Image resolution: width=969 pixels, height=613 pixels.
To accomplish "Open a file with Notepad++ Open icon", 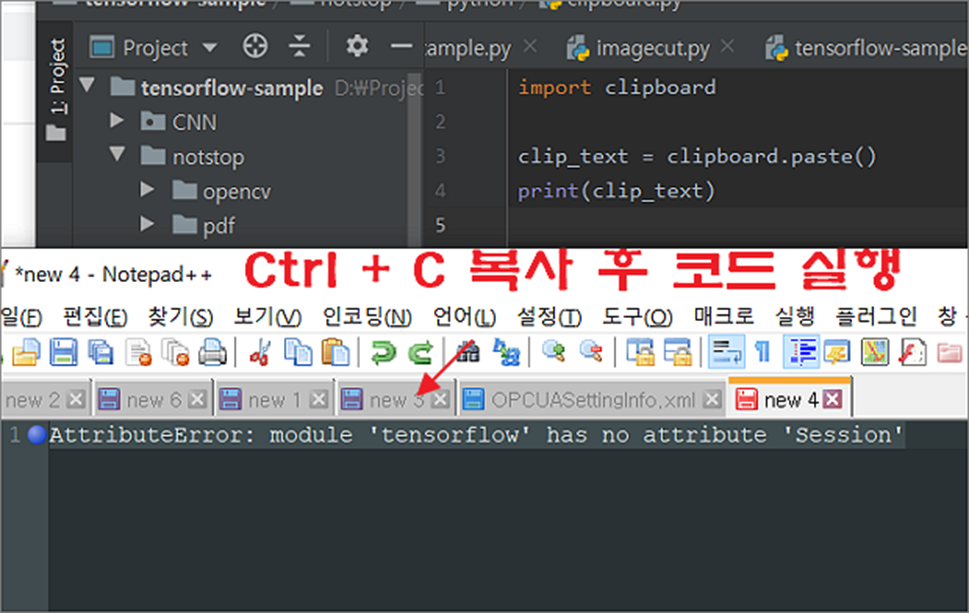I will click(x=25, y=353).
